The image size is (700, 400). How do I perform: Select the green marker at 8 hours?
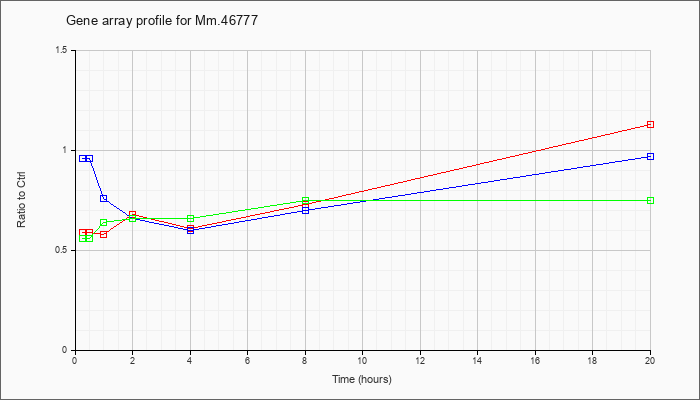[x=305, y=200]
